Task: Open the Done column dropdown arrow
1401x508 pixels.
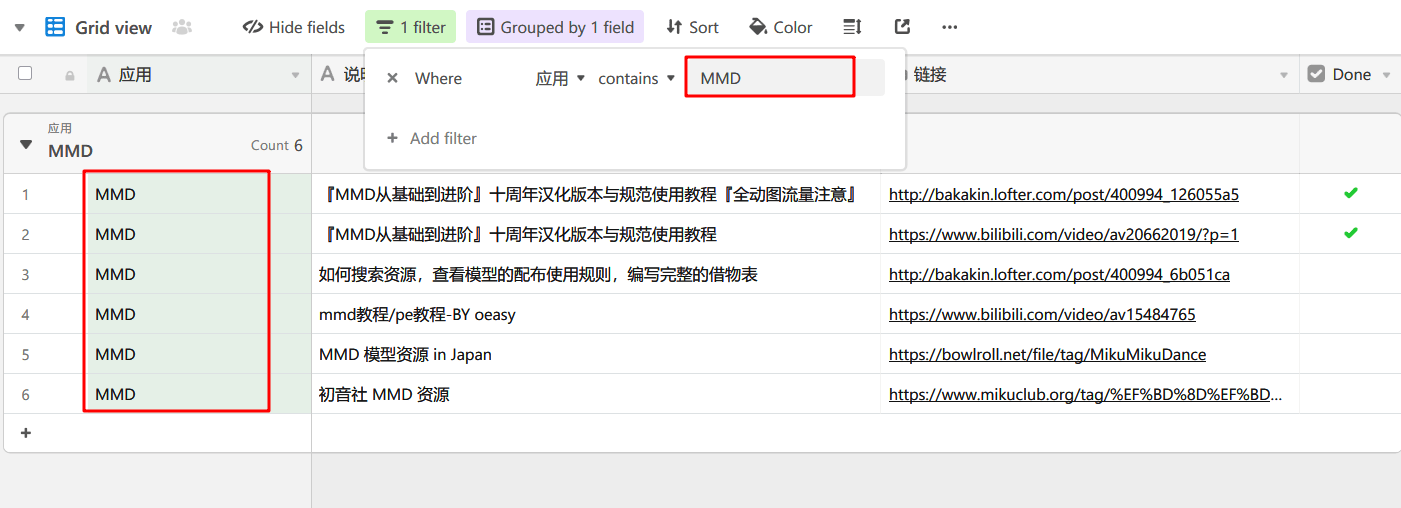Action: (x=1386, y=75)
